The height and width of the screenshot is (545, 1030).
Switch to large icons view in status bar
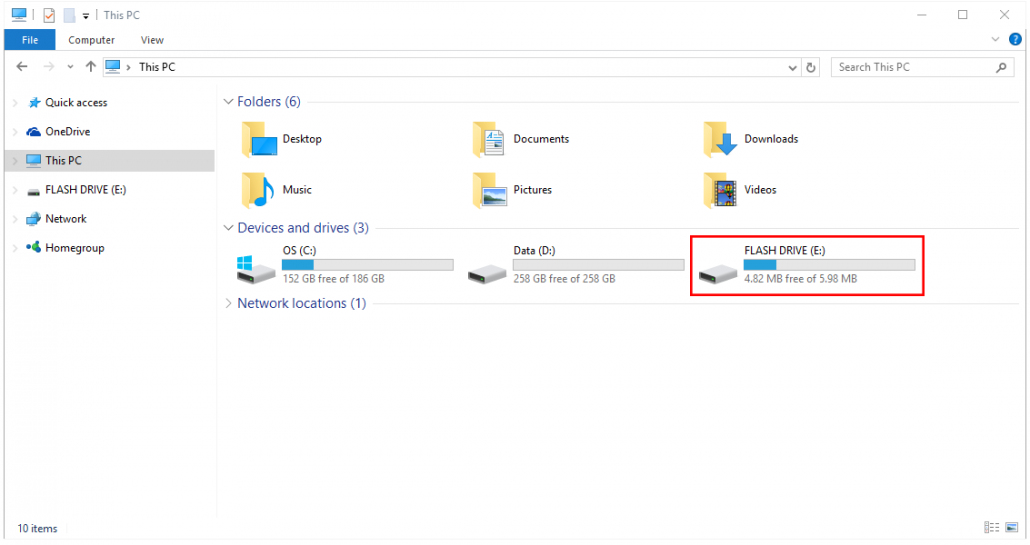[x=1012, y=528]
